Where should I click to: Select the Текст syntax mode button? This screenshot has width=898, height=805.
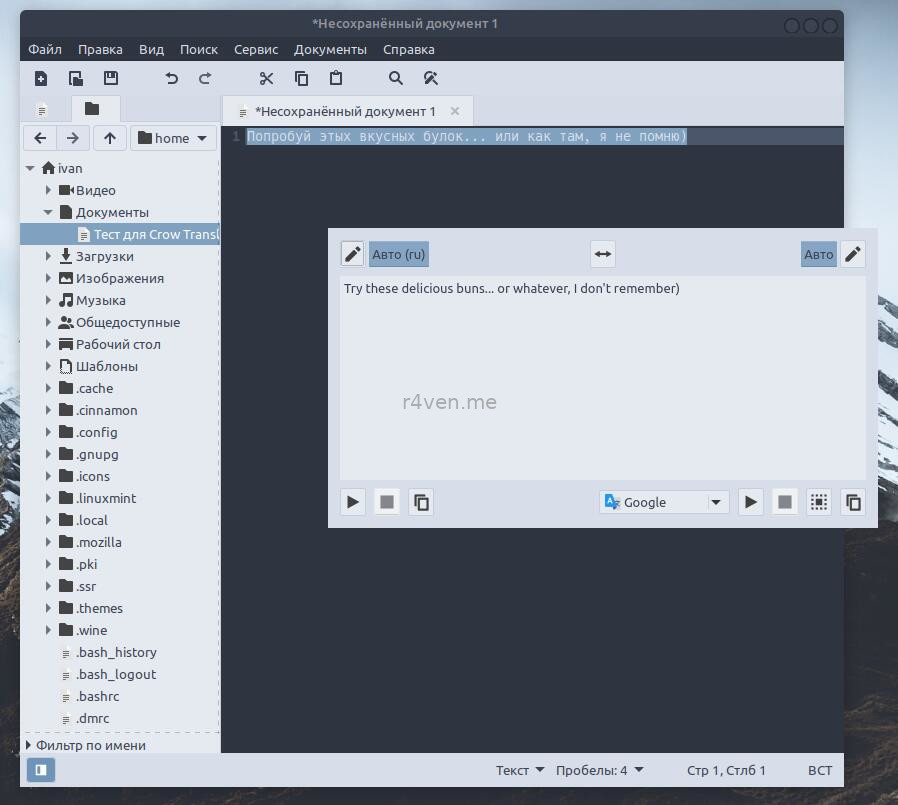click(x=520, y=770)
